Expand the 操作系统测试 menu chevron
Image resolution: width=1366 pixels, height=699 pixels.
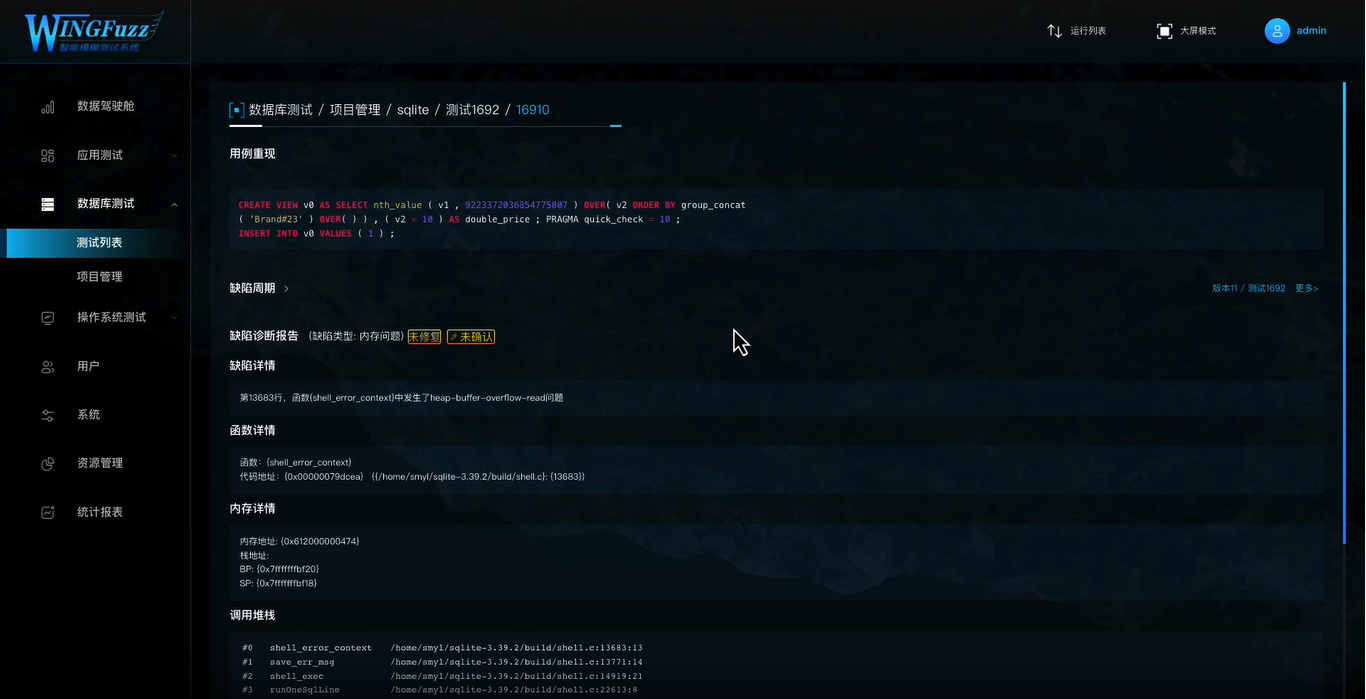[173, 317]
